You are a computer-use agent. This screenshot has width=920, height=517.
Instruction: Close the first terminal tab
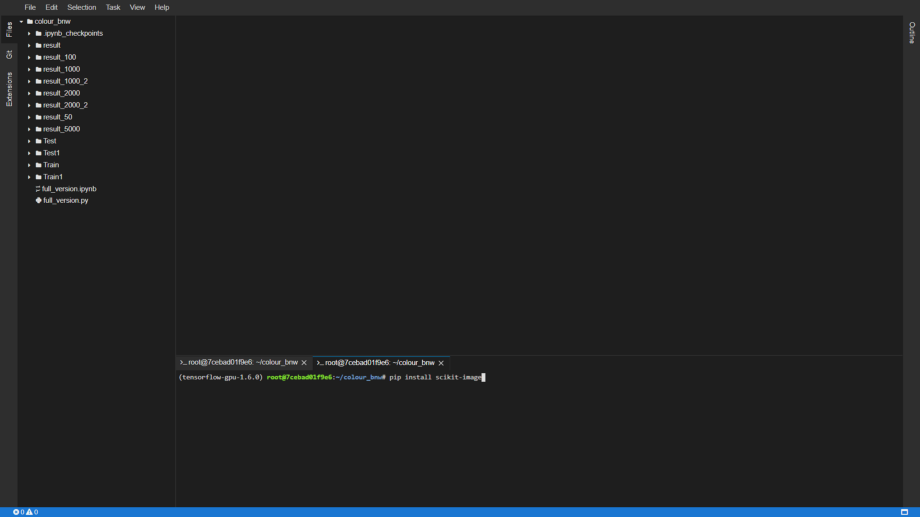pos(304,363)
